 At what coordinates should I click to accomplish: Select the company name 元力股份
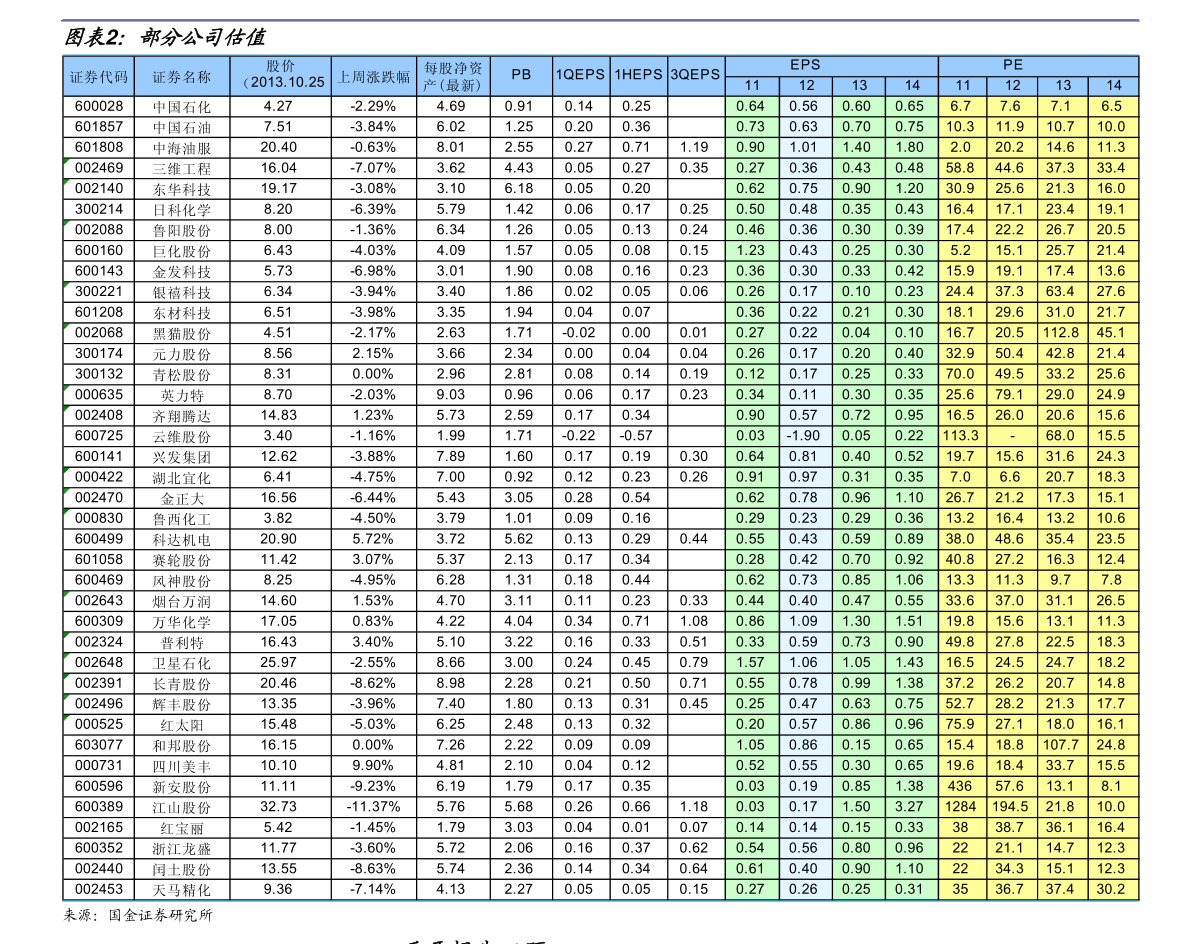click(181, 354)
